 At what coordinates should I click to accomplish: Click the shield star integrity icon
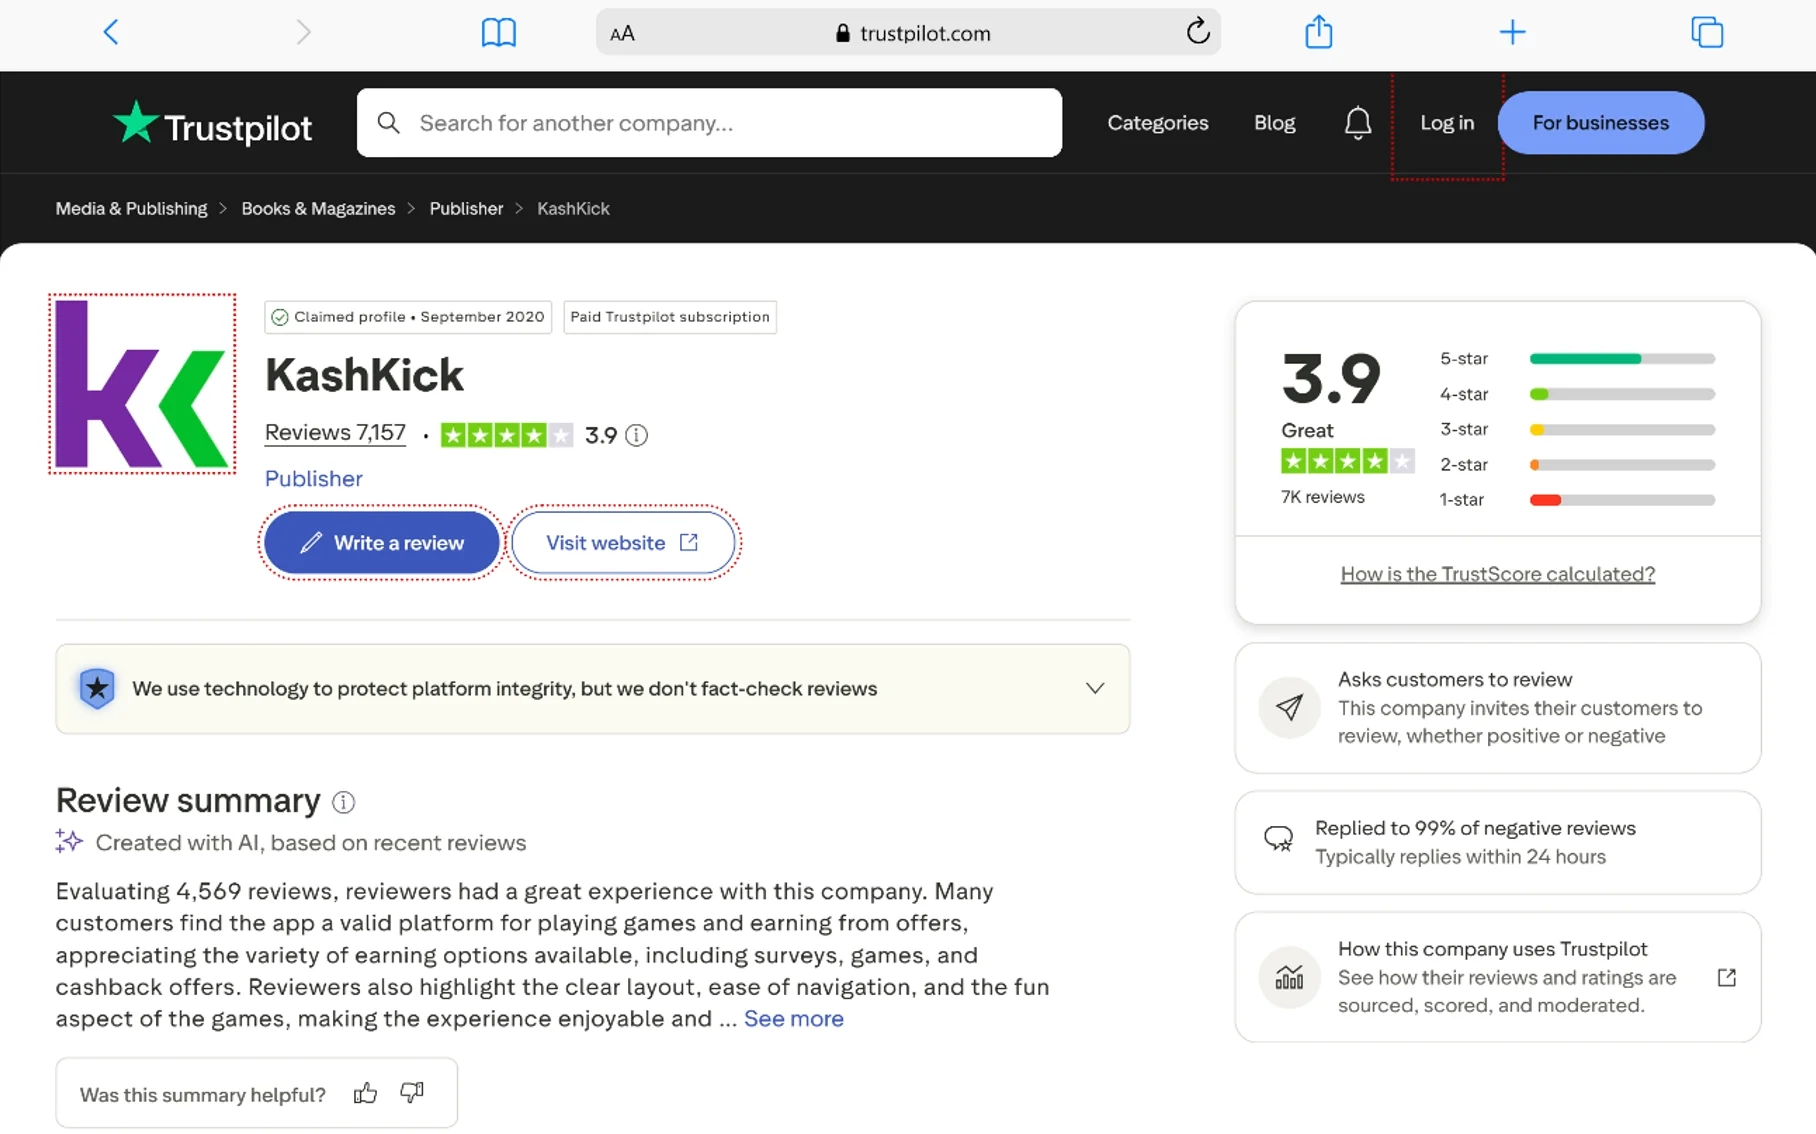[x=97, y=688]
